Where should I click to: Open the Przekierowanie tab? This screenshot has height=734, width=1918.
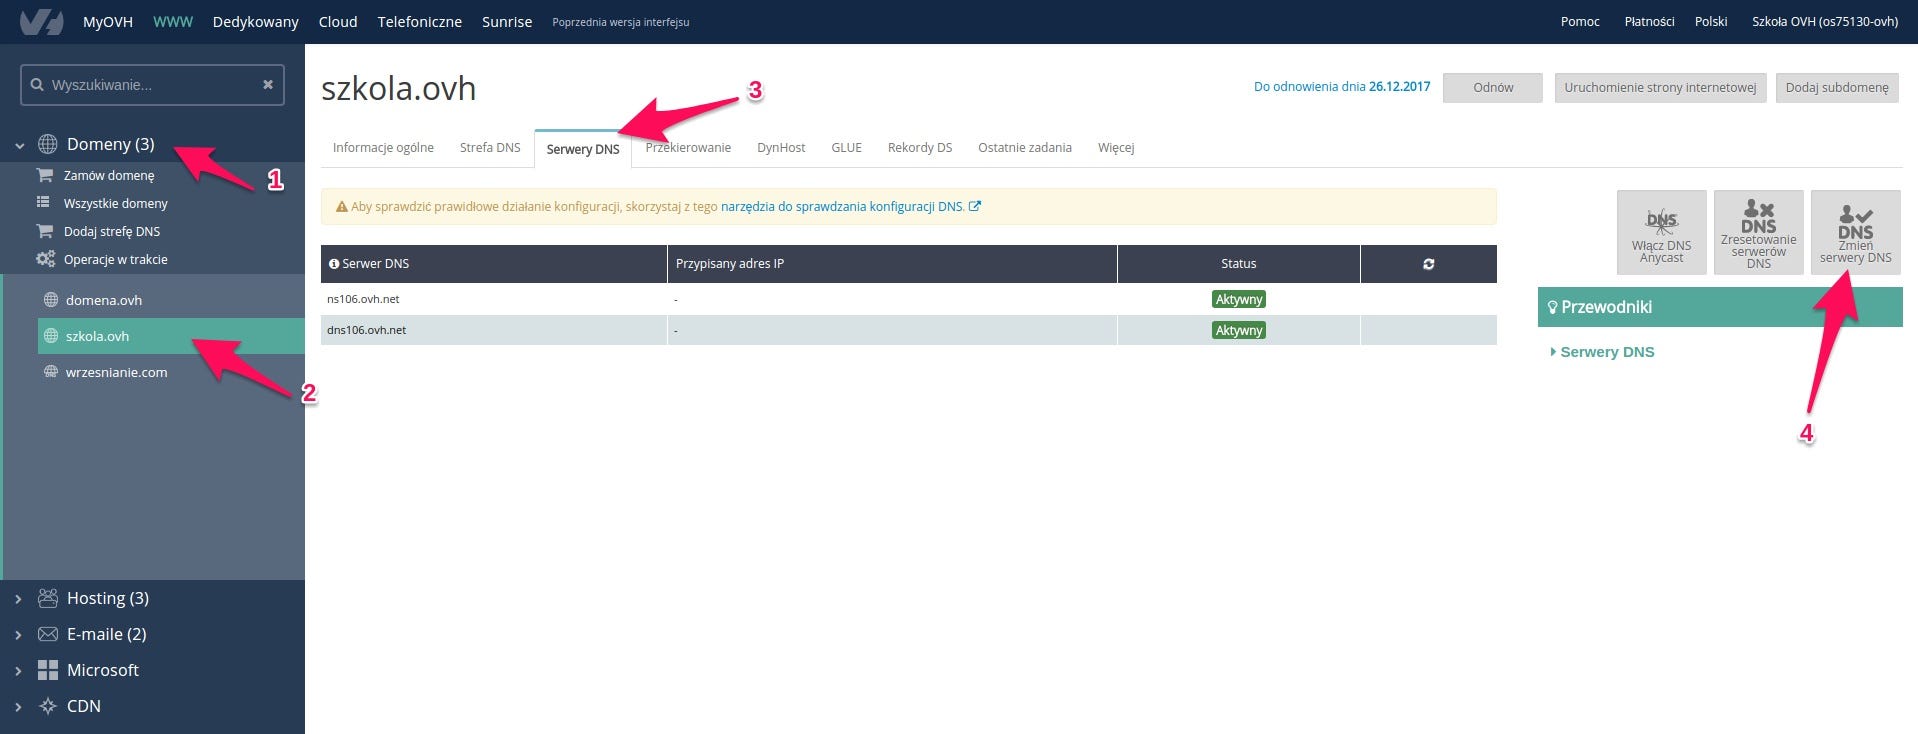[x=688, y=148]
